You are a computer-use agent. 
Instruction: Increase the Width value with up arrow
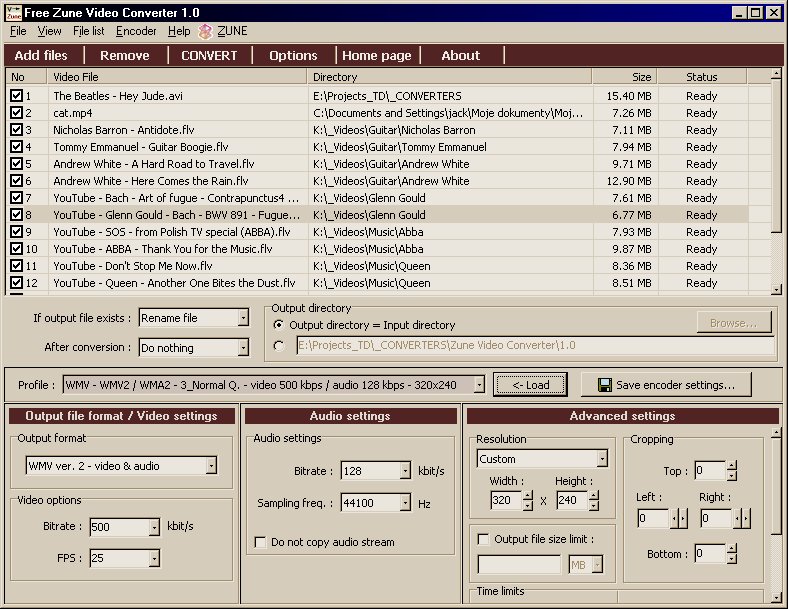527,495
